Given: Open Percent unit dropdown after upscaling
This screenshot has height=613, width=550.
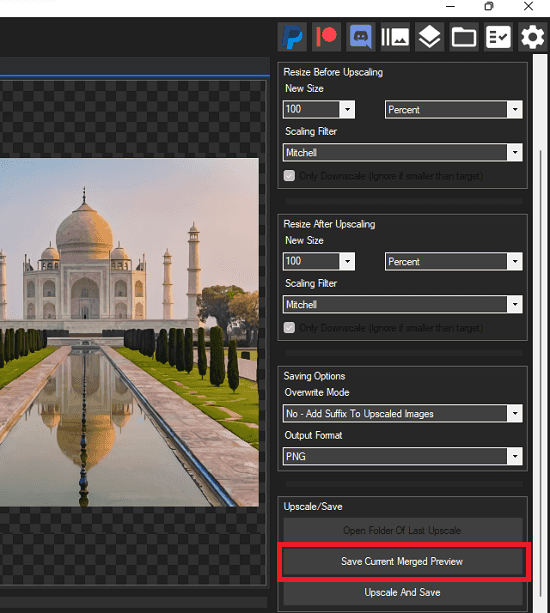Looking at the screenshot, I should (454, 262).
